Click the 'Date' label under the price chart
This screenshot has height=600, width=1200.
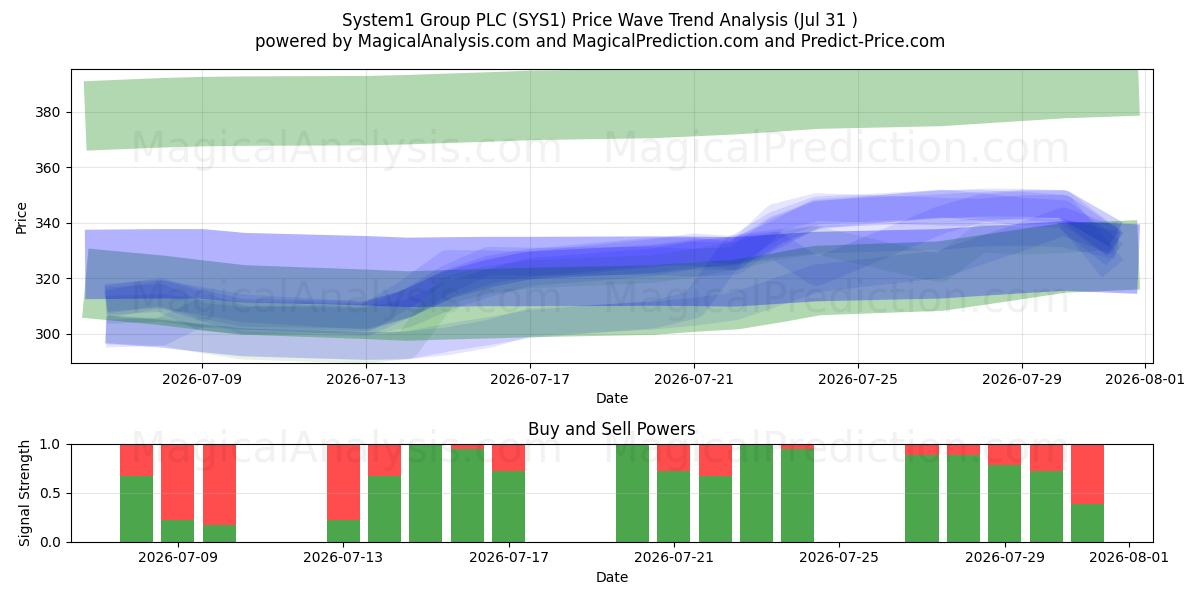click(612, 398)
